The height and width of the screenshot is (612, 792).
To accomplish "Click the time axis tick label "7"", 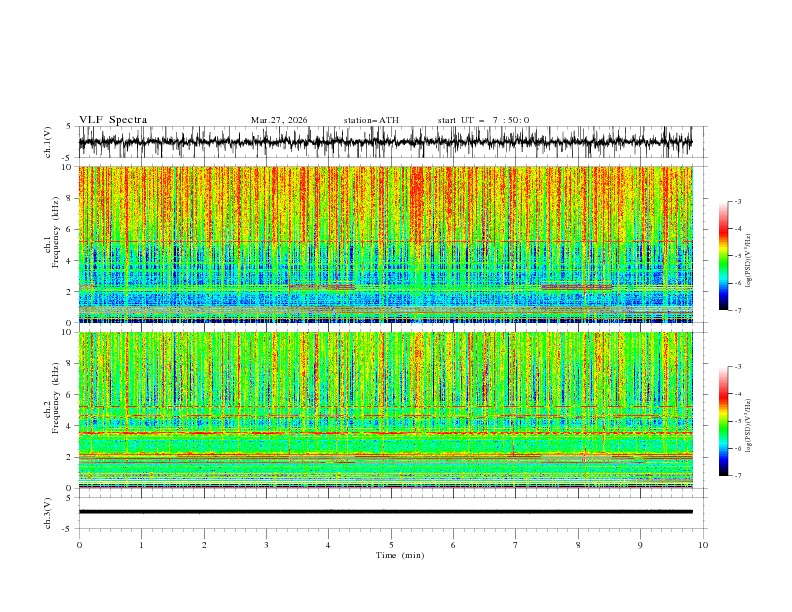I will point(516,545).
